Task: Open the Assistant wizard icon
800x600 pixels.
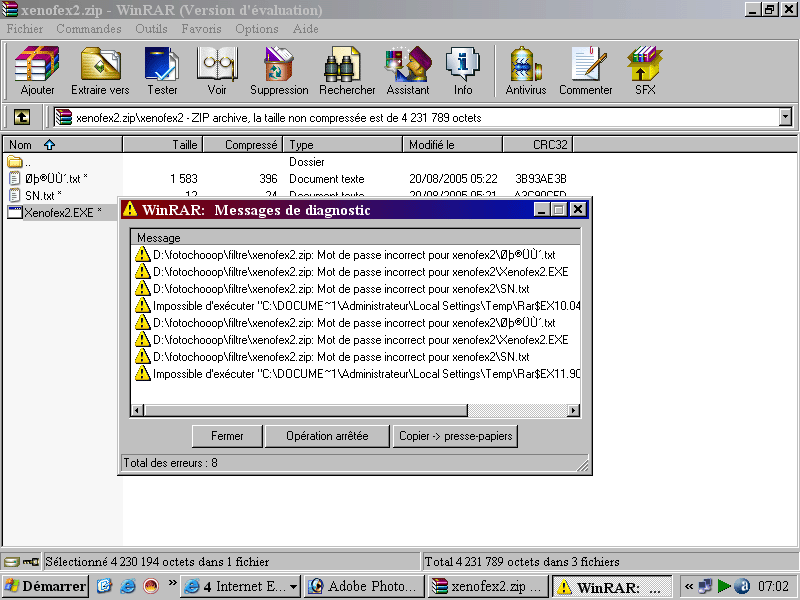Action: tap(408, 64)
